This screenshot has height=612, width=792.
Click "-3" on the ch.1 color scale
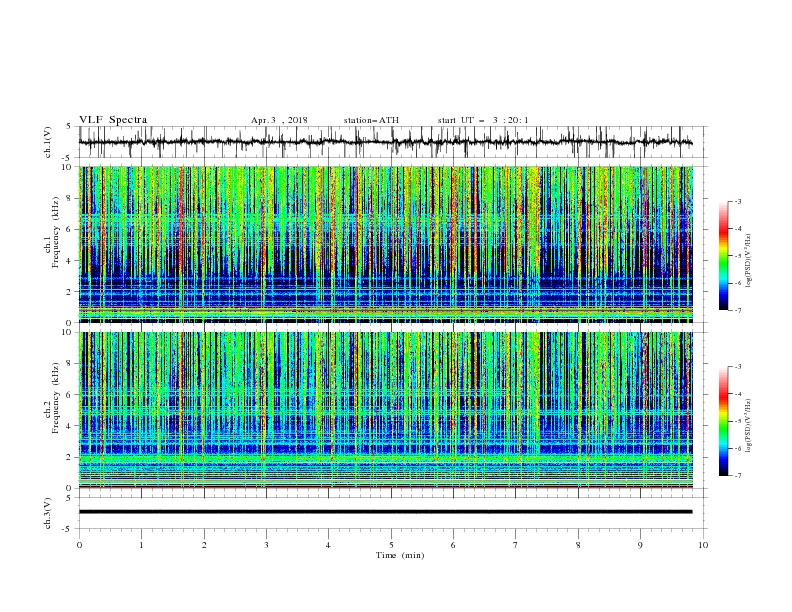point(737,201)
